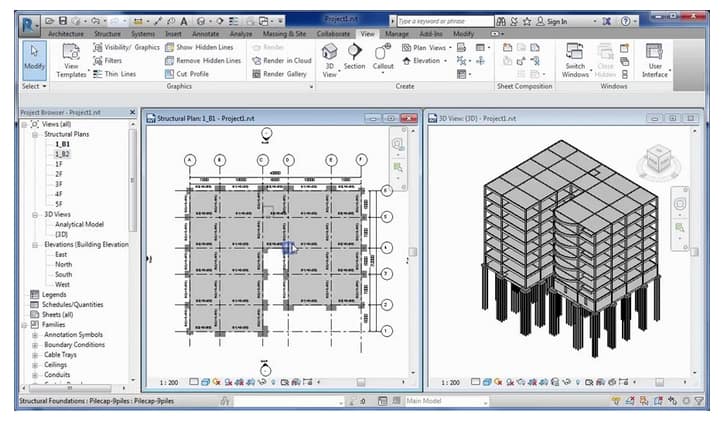Image resolution: width=722 pixels, height=421 pixels.
Task: Collapse the 3D Views node
Action: pyautogui.click(x=35, y=215)
